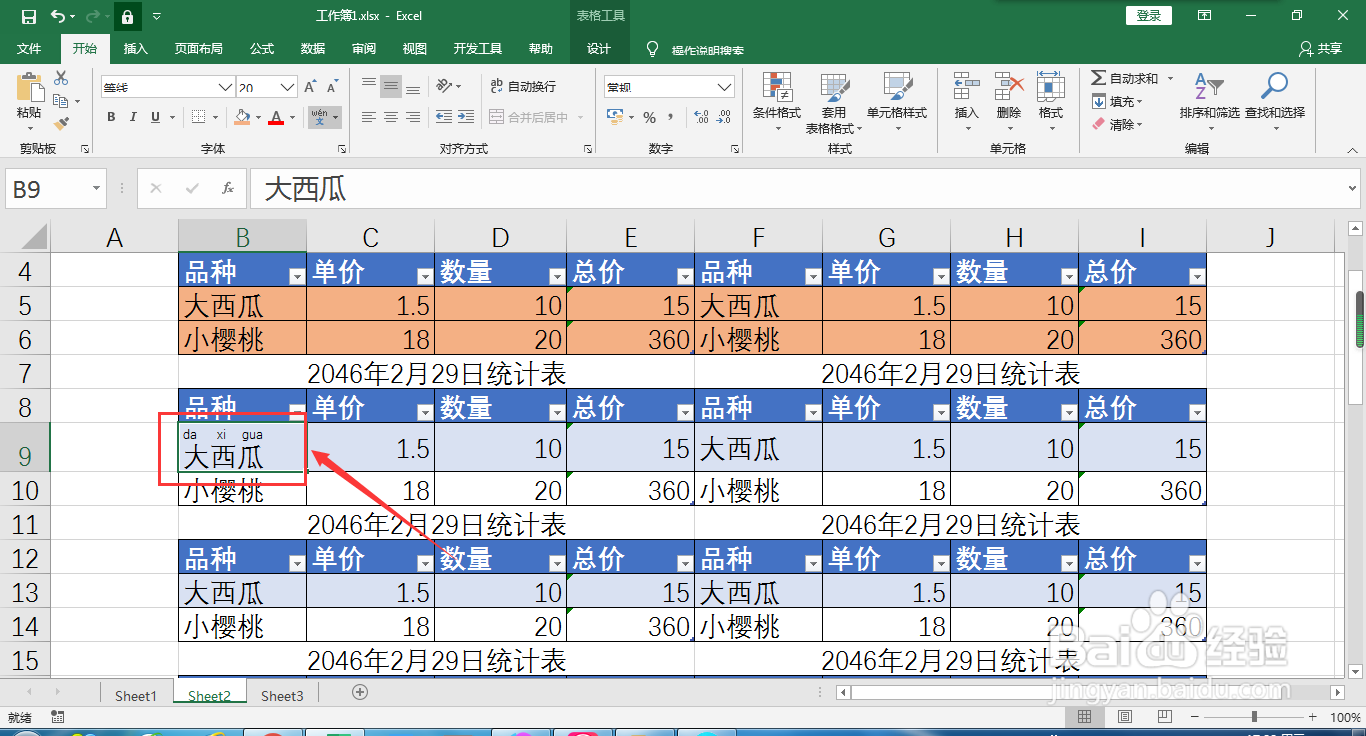1366x736 pixels.
Task: Click the new sheet plus button
Action: tap(359, 692)
